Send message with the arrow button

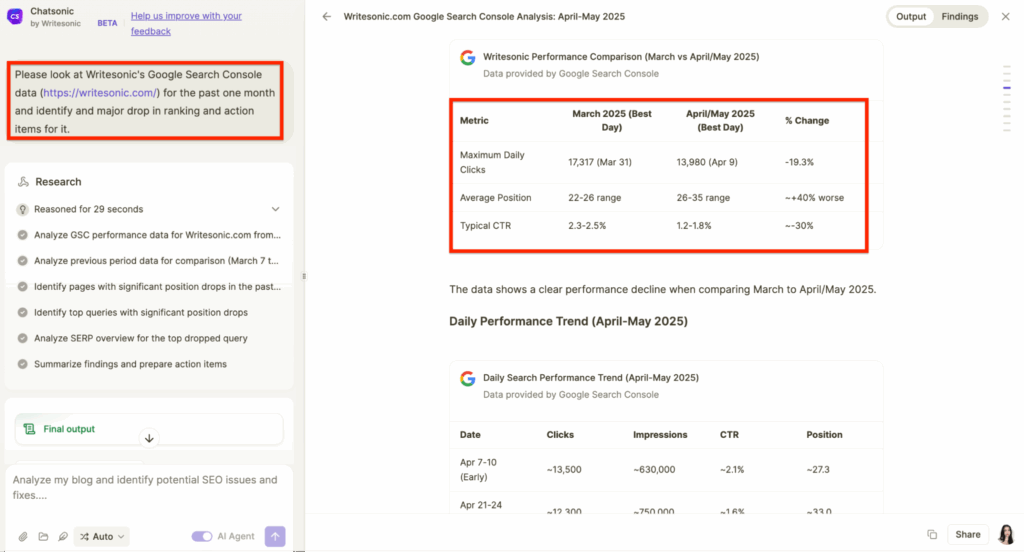coord(275,536)
